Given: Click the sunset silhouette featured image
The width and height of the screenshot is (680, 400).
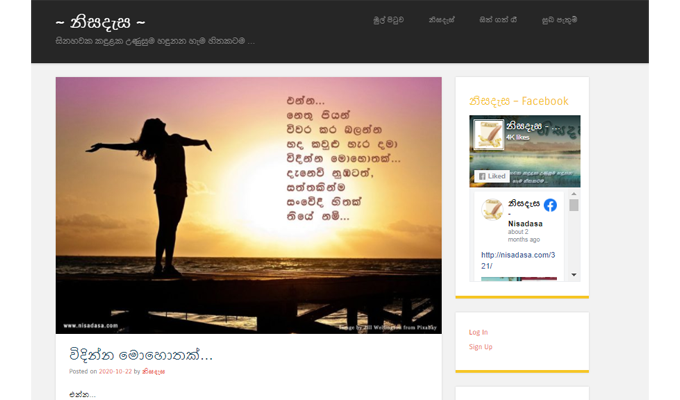Looking at the screenshot, I should (248, 205).
